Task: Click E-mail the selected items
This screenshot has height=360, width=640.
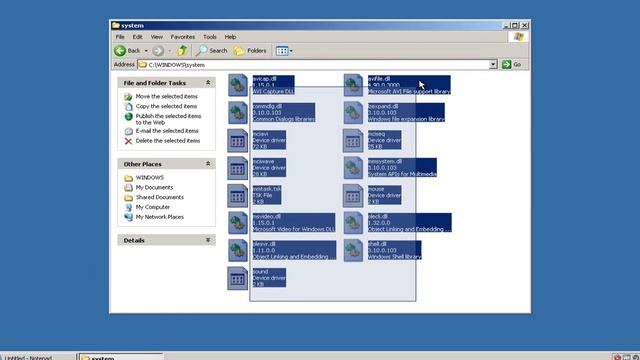Action: coord(167,131)
